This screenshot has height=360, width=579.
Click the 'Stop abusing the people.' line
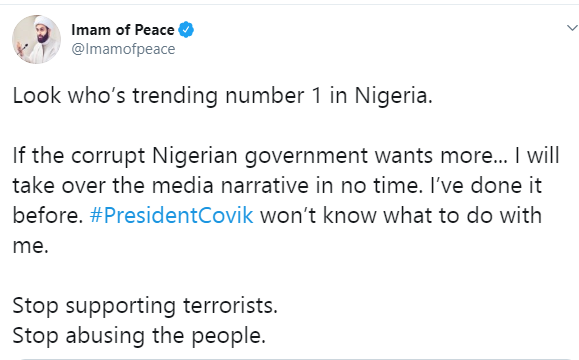(x=139, y=336)
